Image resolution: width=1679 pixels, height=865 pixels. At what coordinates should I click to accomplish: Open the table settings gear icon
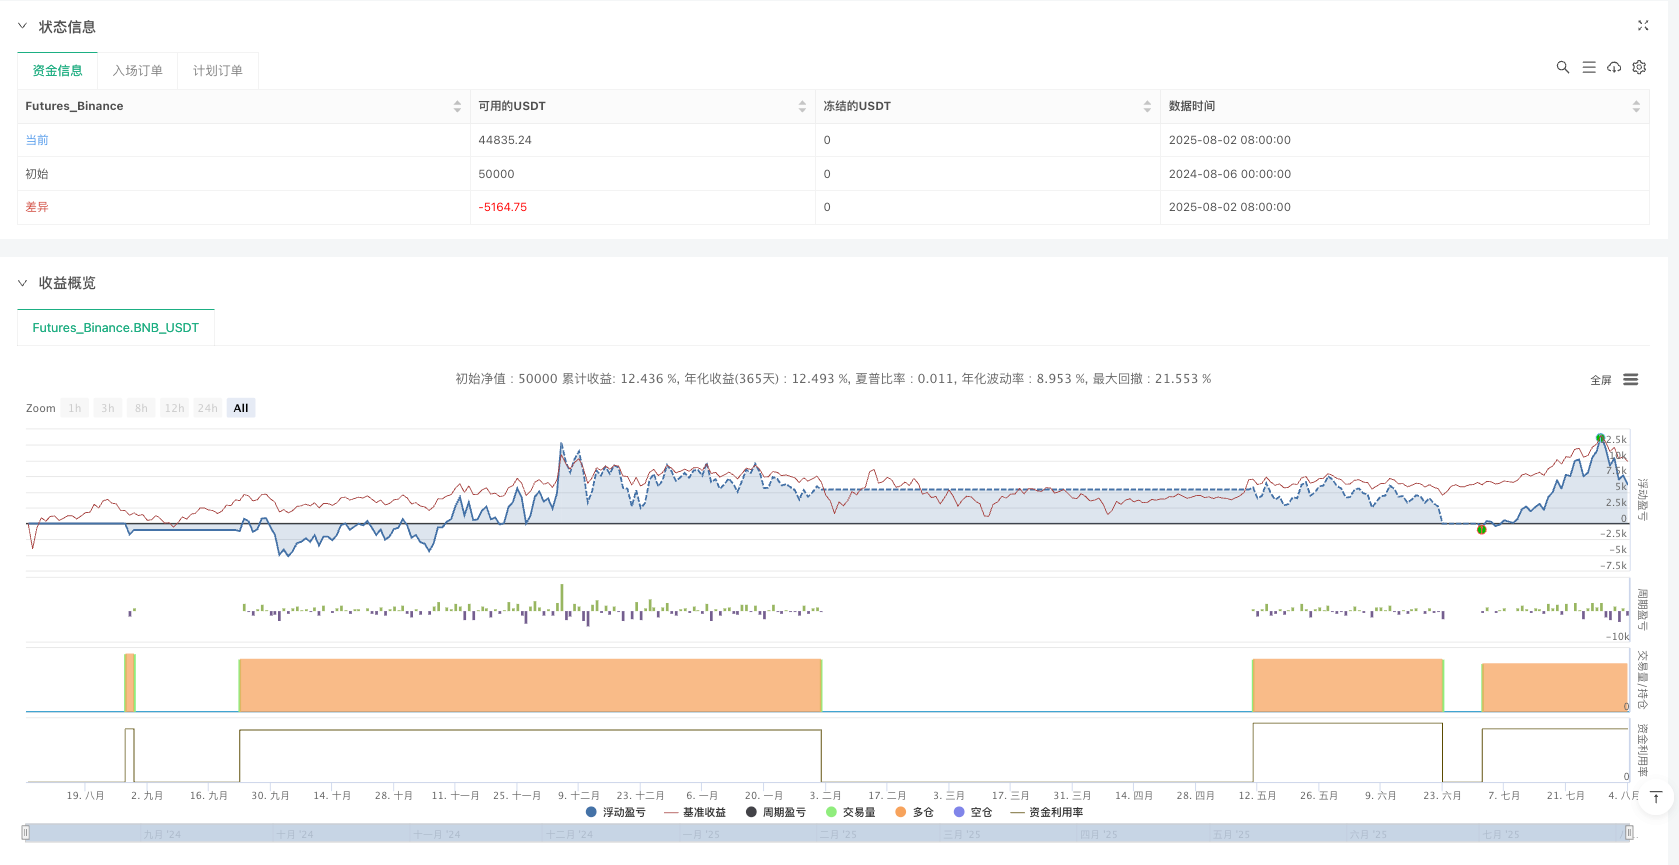click(x=1639, y=67)
